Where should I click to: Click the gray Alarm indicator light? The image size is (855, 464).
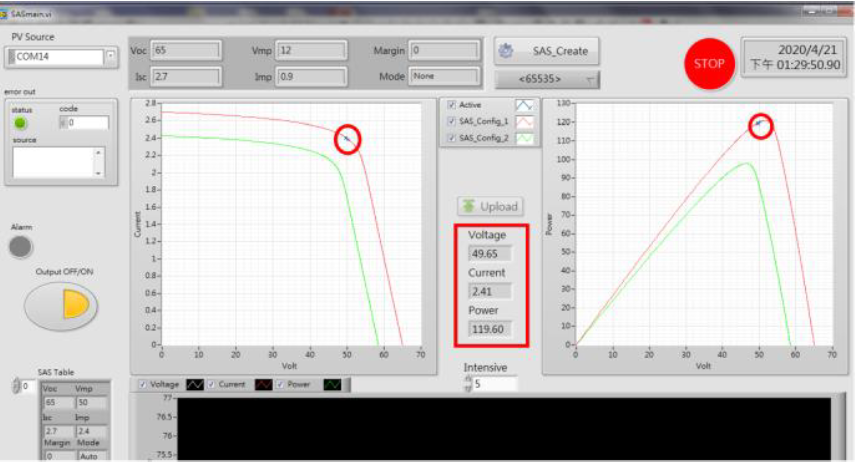[x=21, y=247]
